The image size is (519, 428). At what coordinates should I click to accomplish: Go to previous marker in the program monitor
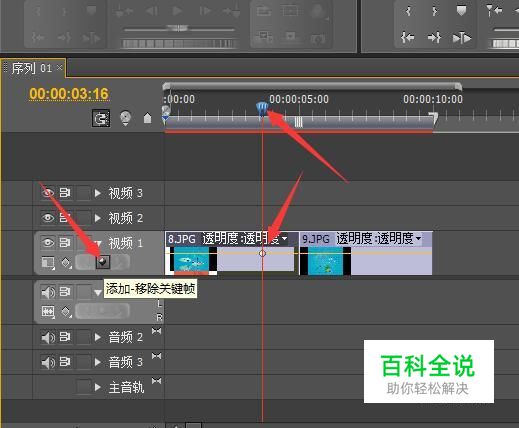pyautogui.click(x=495, y=11)
